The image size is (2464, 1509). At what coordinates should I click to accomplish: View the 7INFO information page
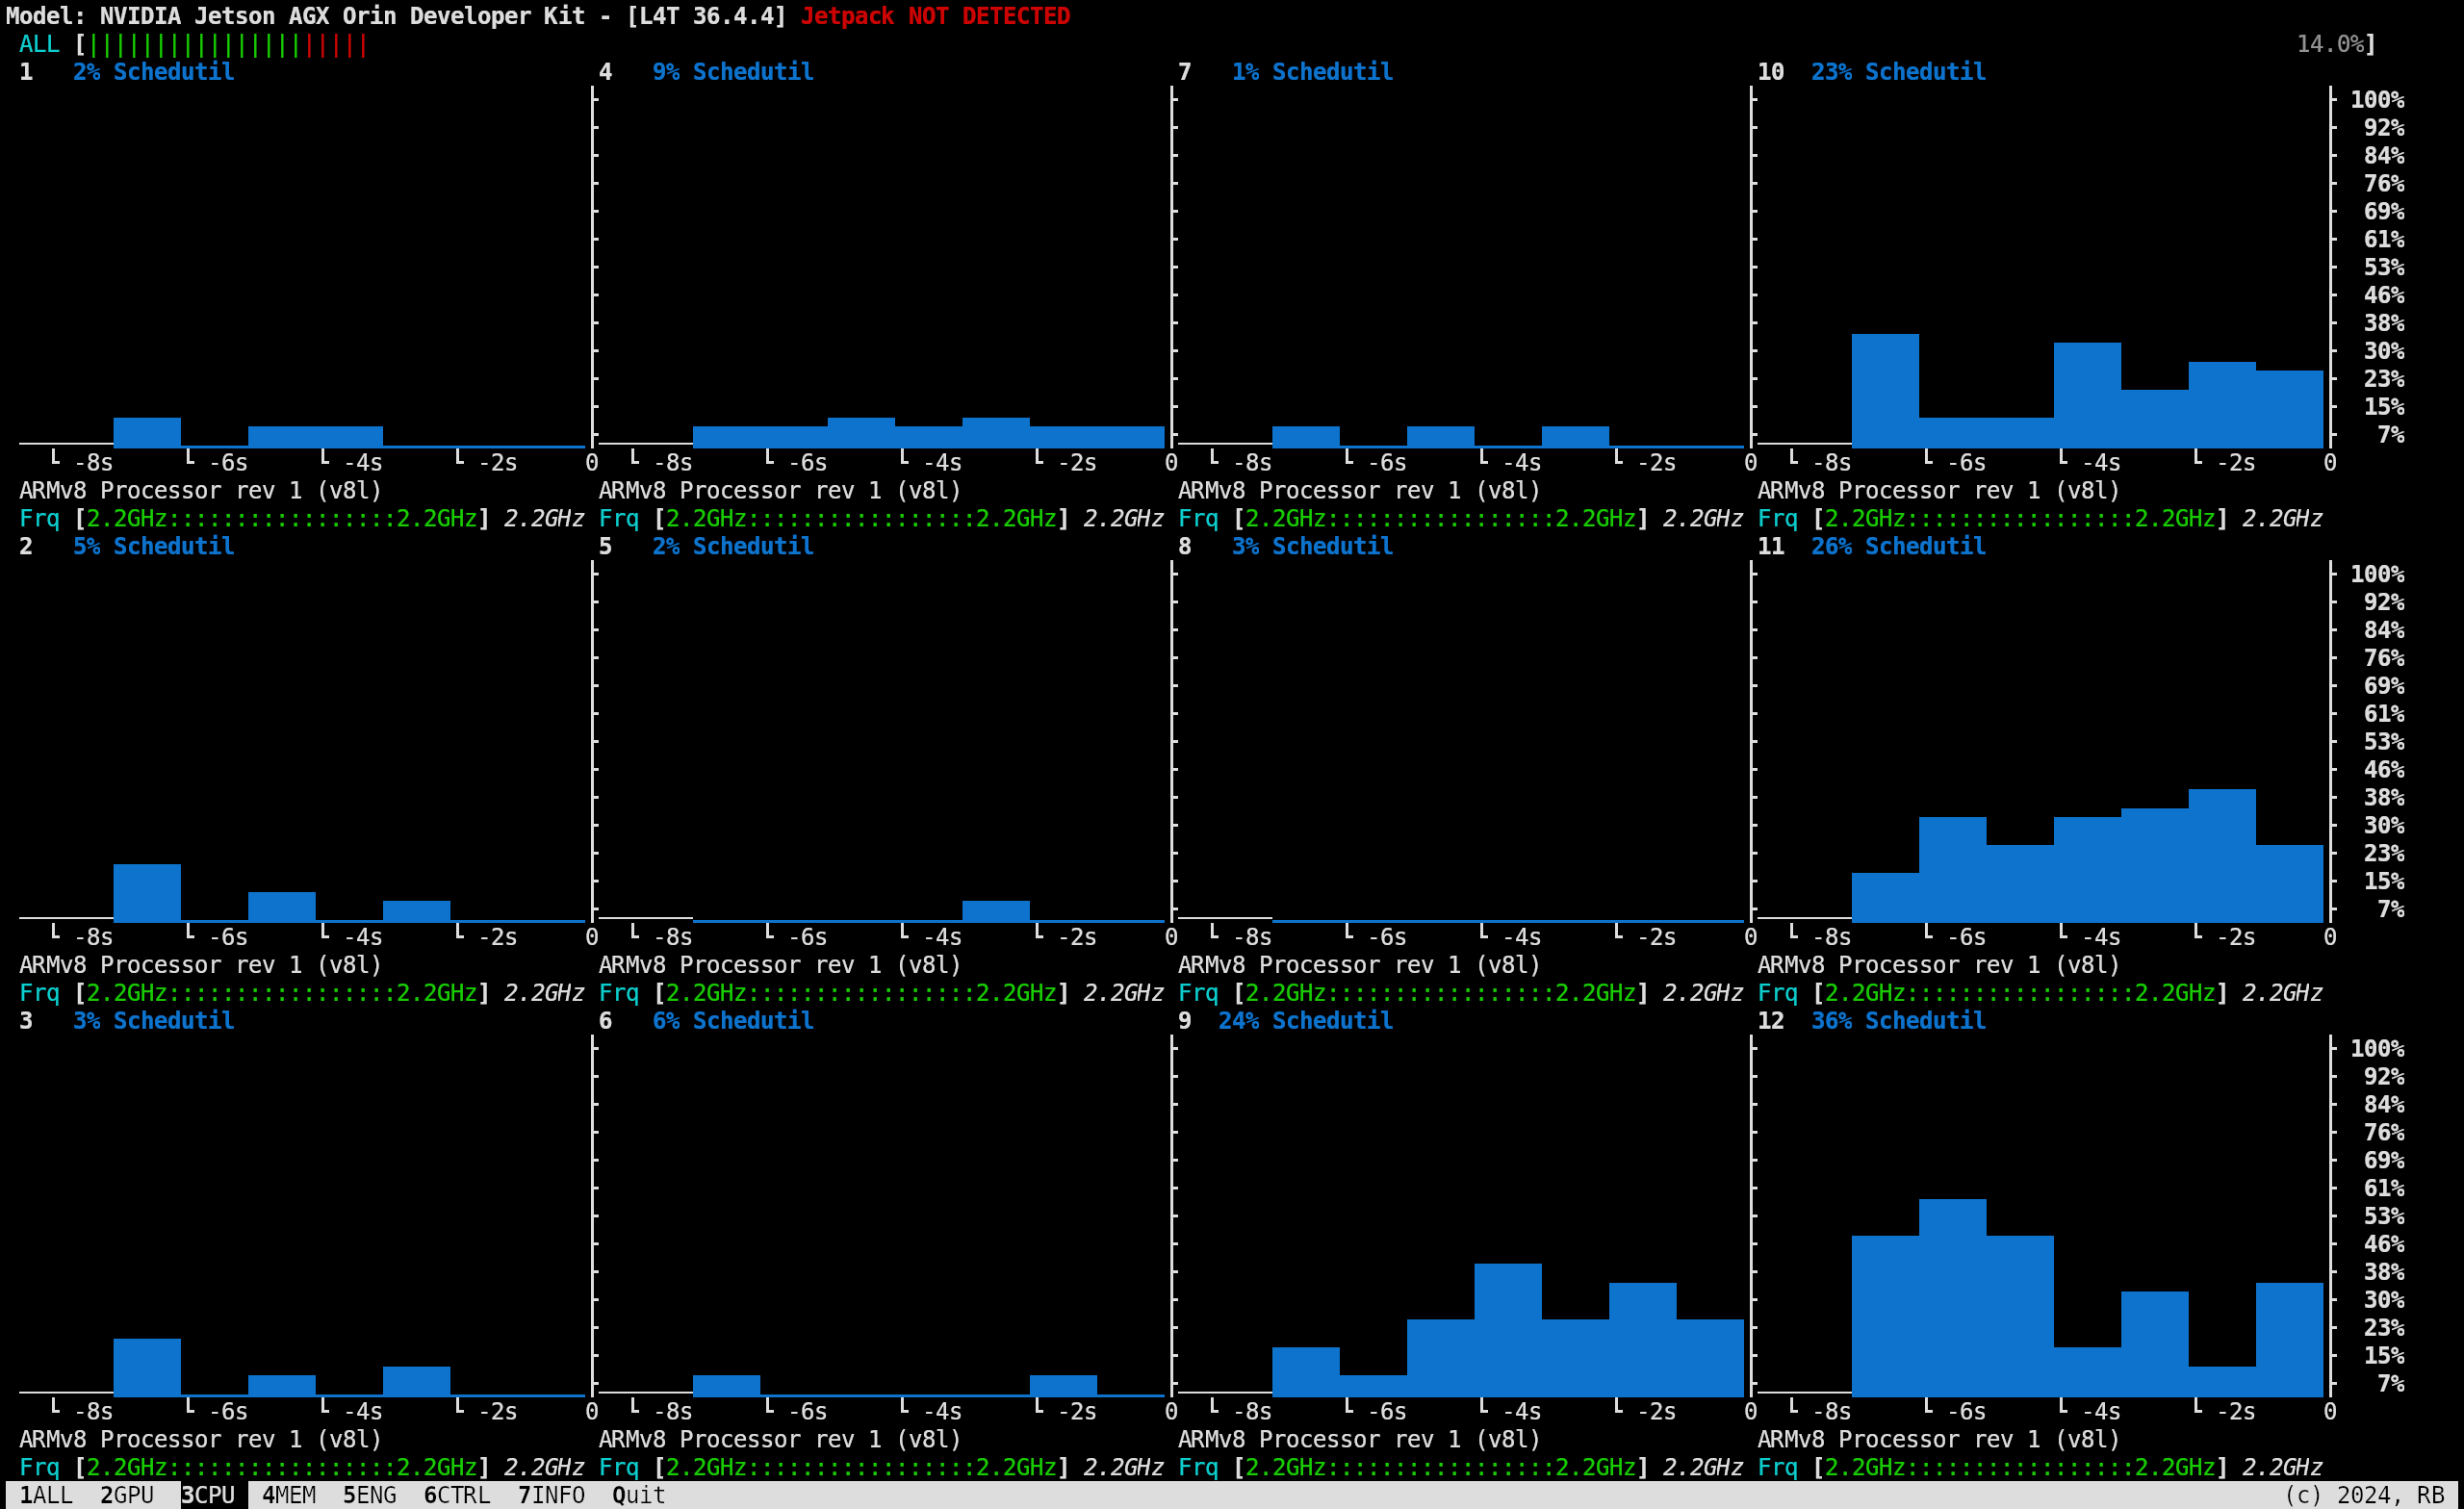pos(551,1495)
